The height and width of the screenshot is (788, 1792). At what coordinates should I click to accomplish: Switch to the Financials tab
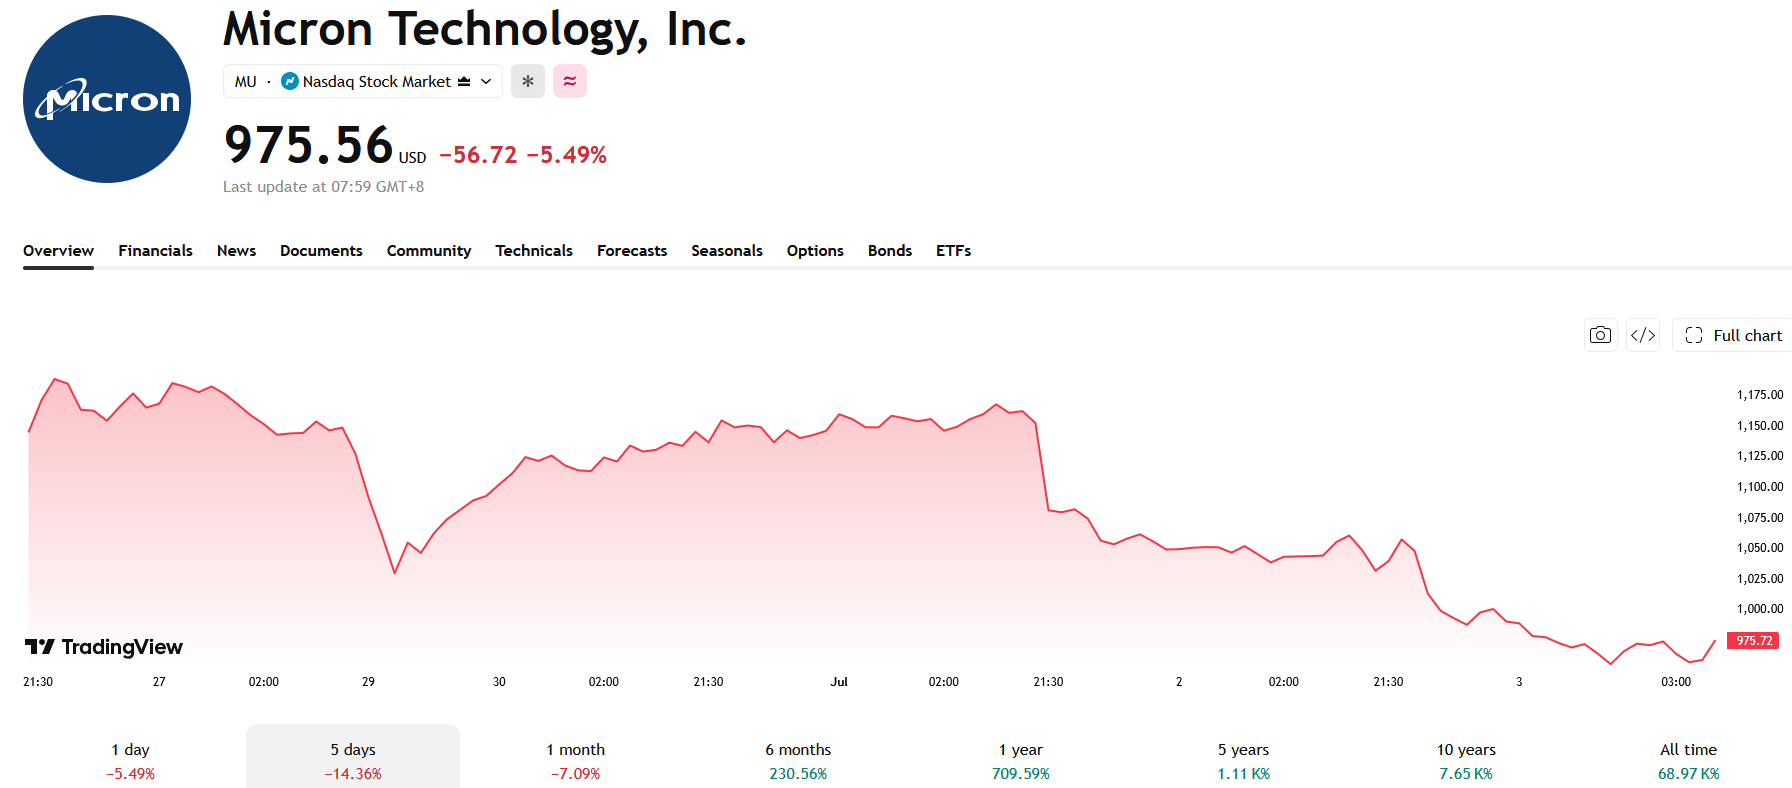click(x=155, y=250)
